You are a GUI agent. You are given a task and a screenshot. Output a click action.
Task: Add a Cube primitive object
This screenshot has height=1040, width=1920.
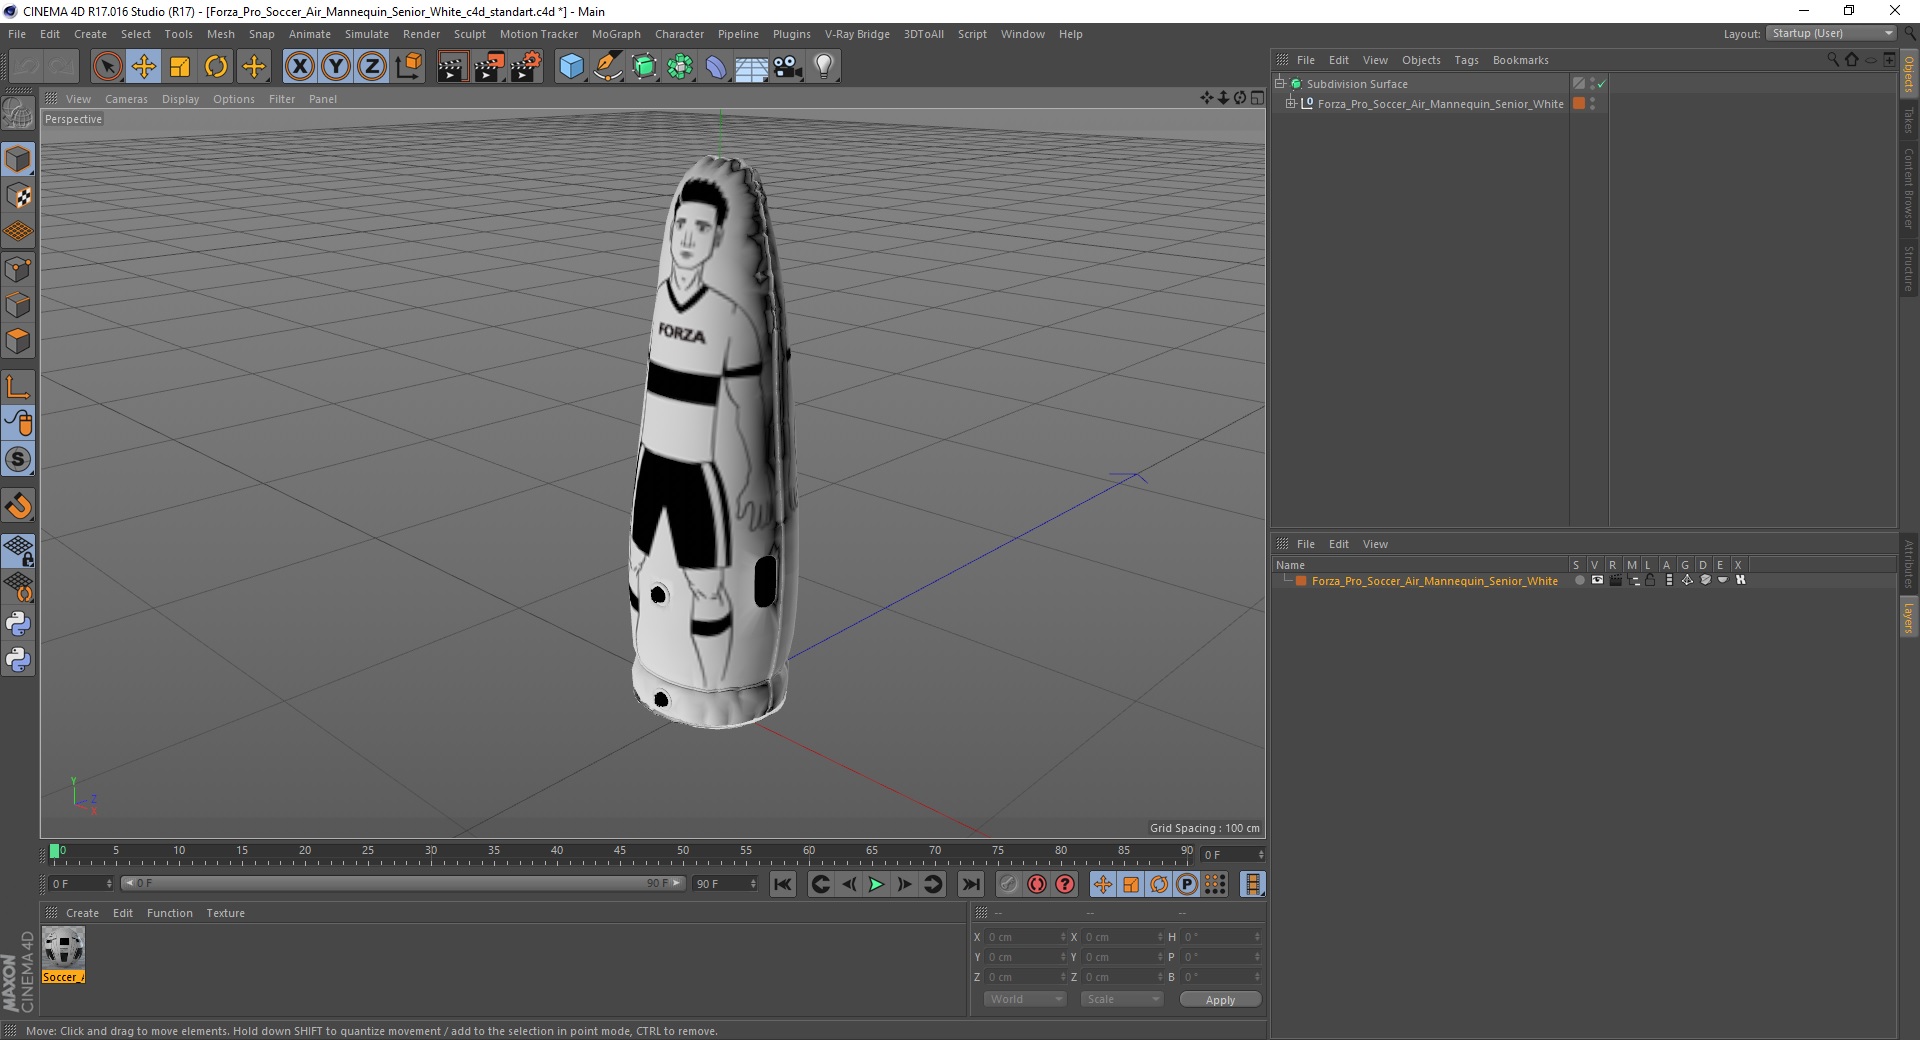(x=571, y=67)
